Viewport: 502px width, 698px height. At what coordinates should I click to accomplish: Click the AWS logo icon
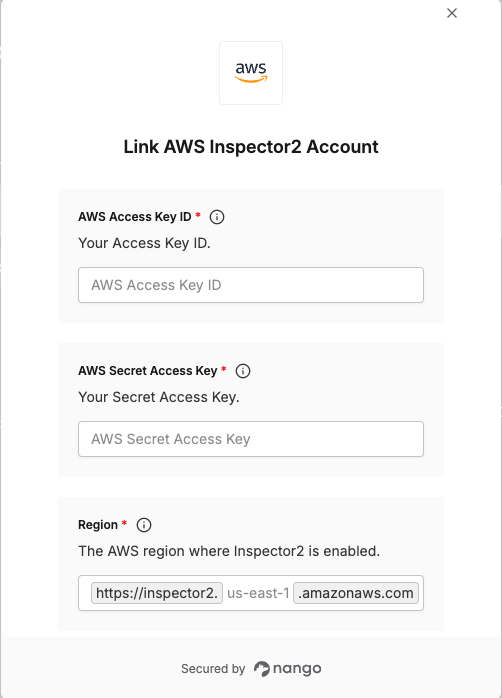click(251, 73)
